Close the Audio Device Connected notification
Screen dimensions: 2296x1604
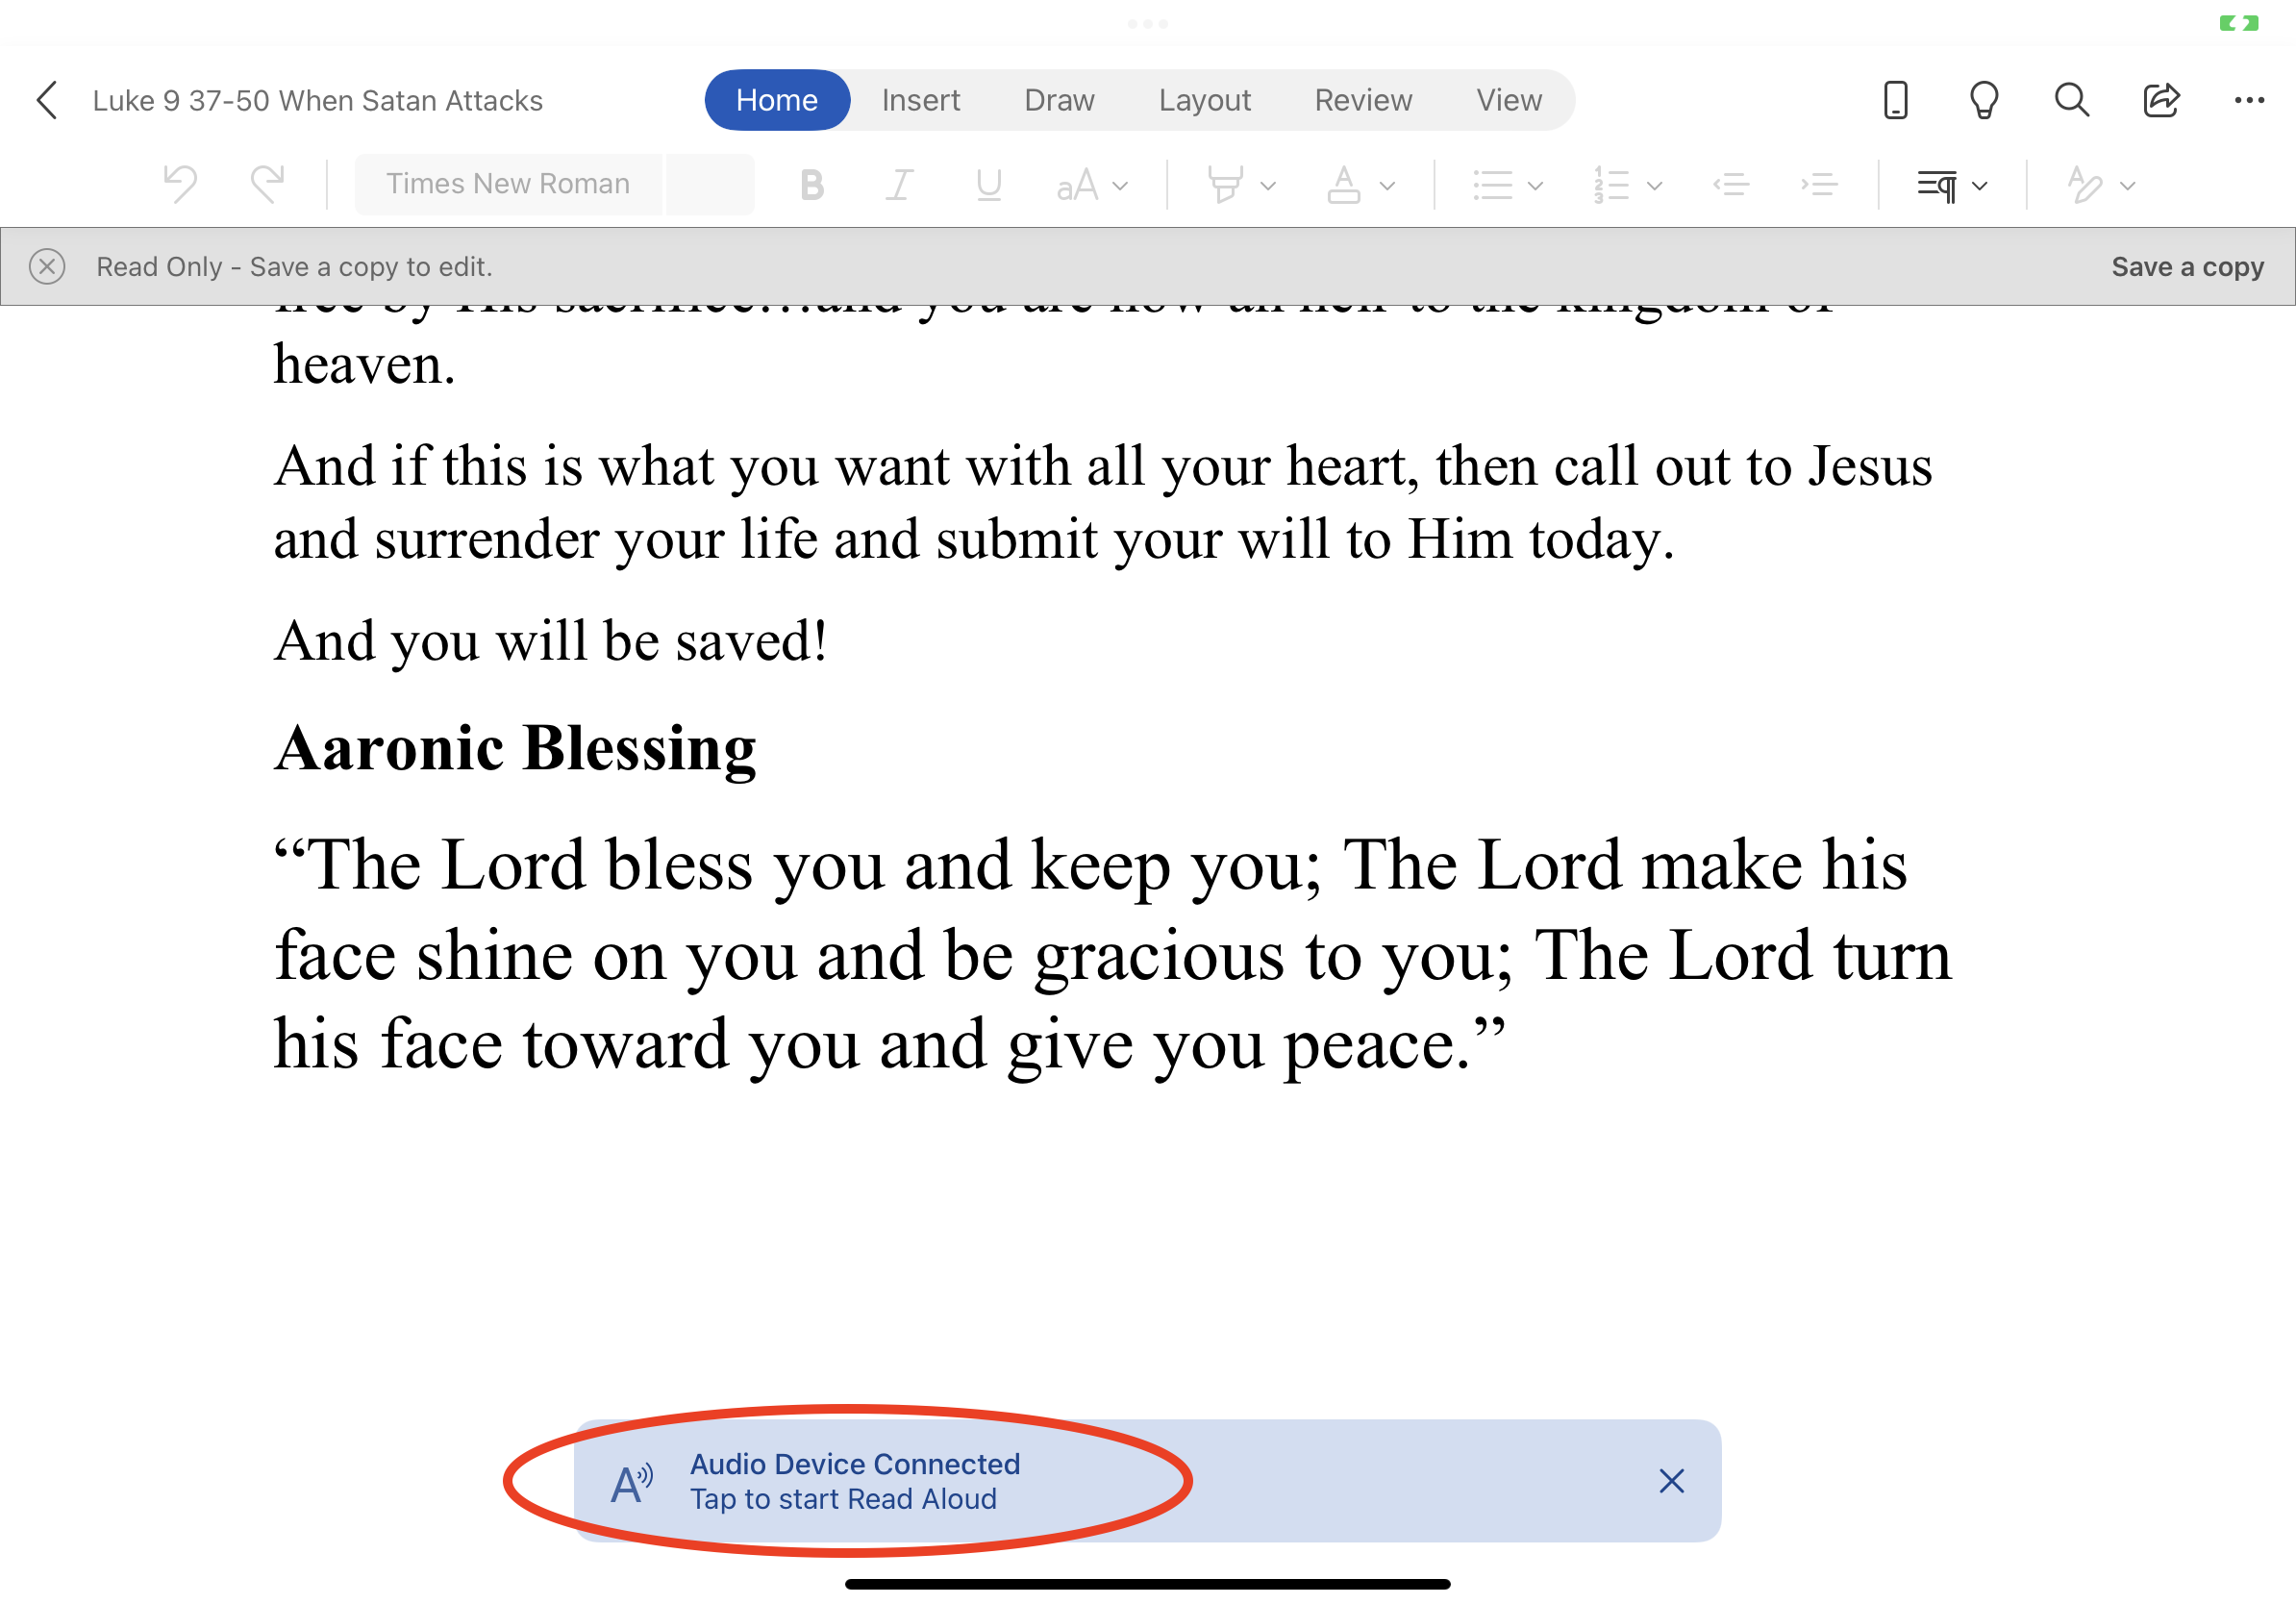1671,1481
